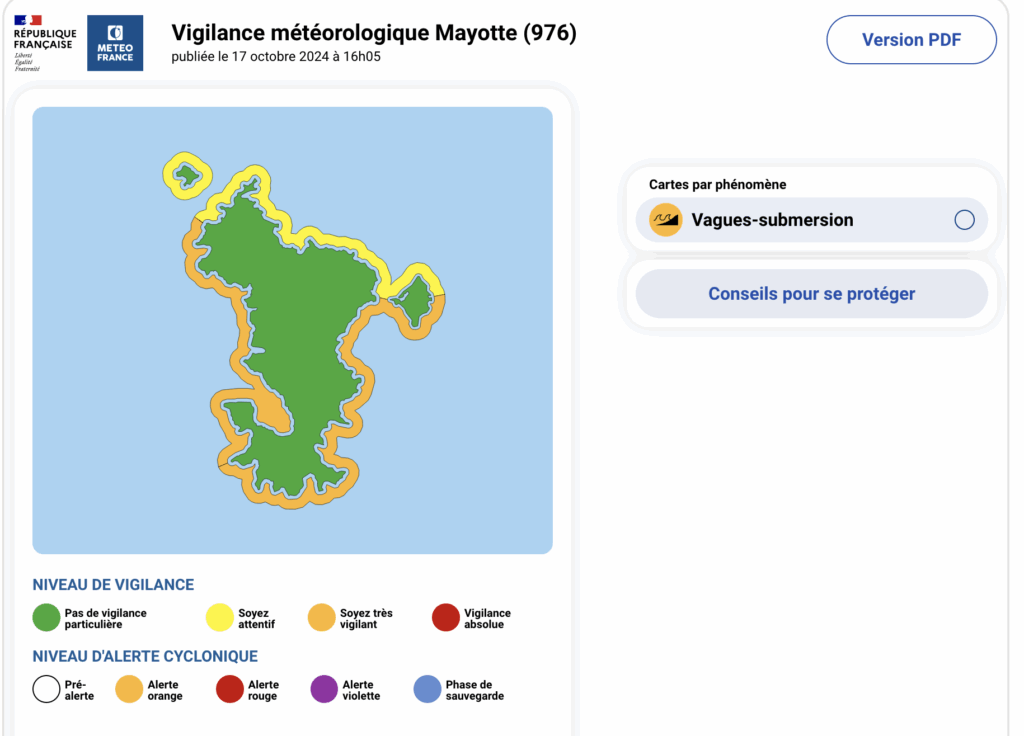Select the Vagues-submersion radio button
The width and height of the screenshot is (1024, 736).
[x=964, y=220]
